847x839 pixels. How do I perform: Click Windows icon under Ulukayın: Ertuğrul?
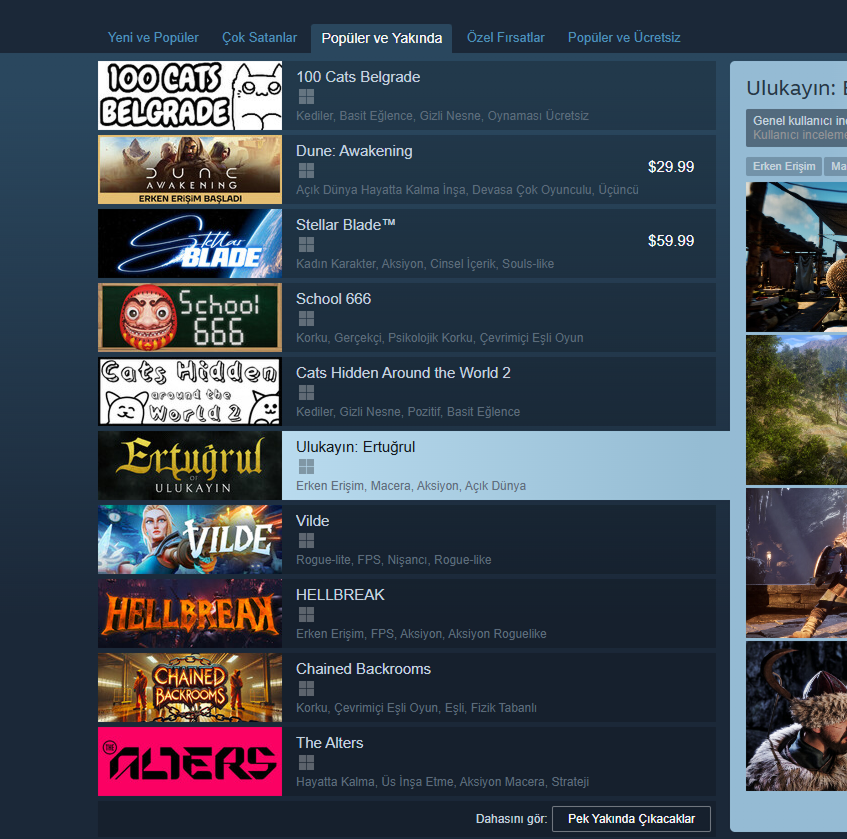click(306, 467)
